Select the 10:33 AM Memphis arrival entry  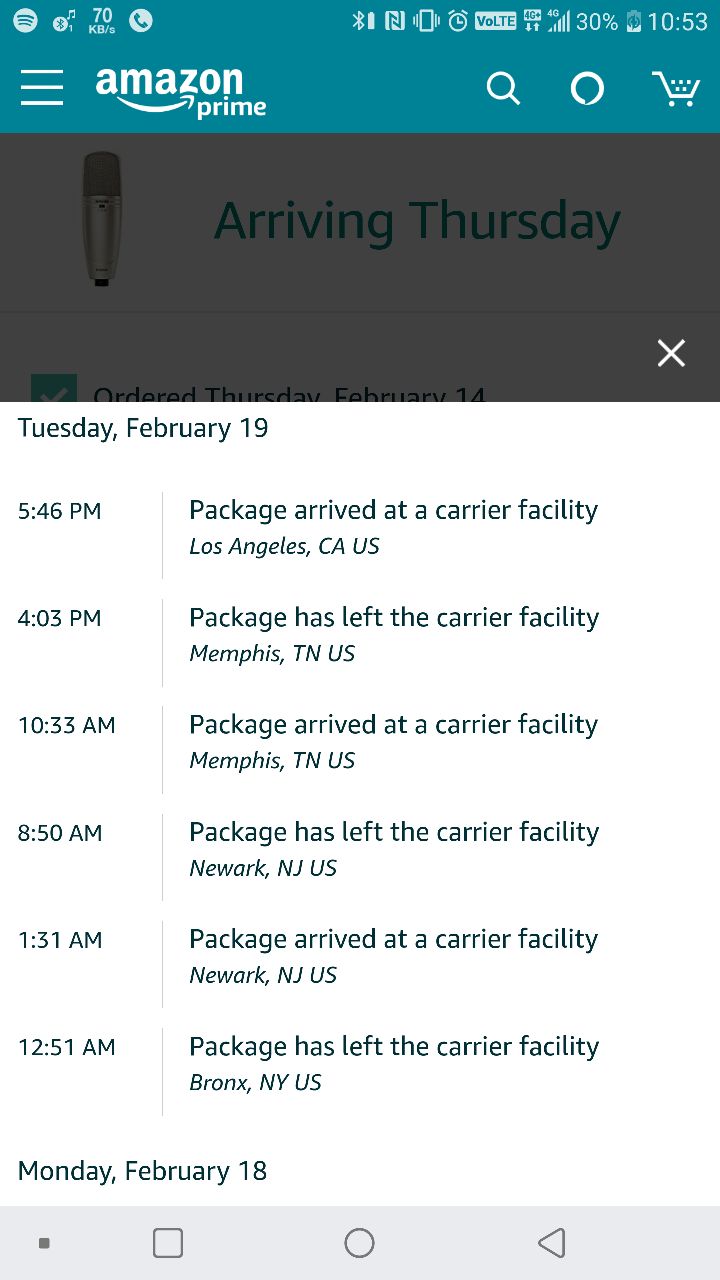click(x=394, y=741)
